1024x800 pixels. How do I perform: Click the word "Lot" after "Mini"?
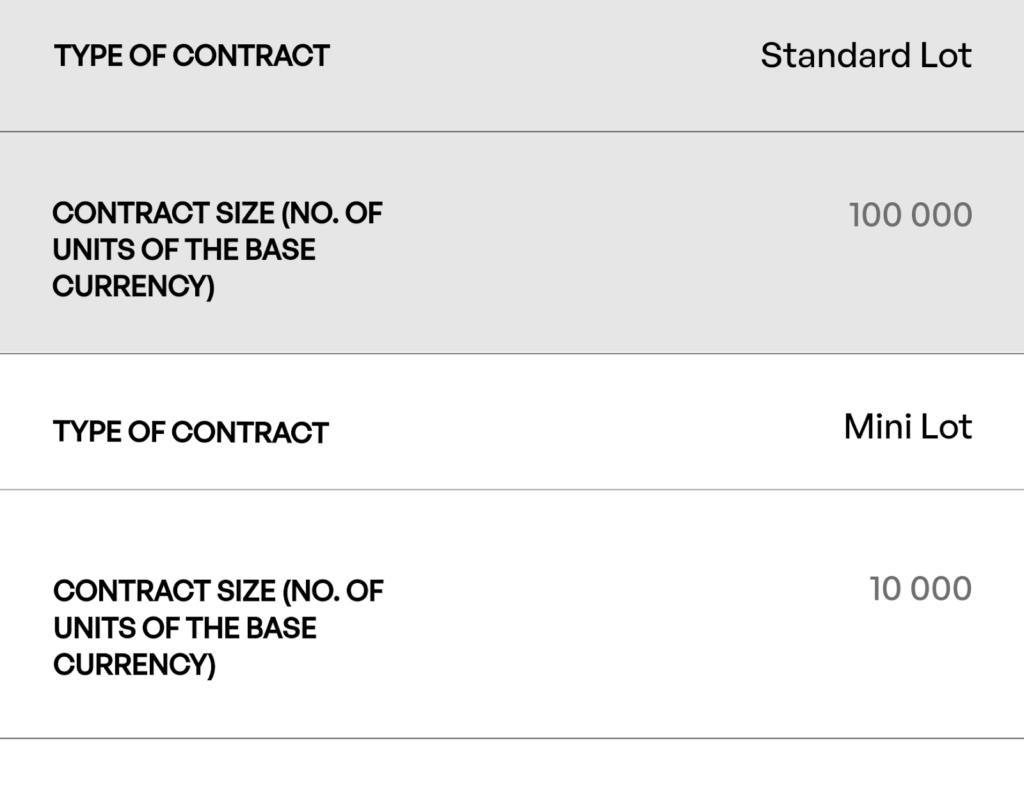coord(946,428)
